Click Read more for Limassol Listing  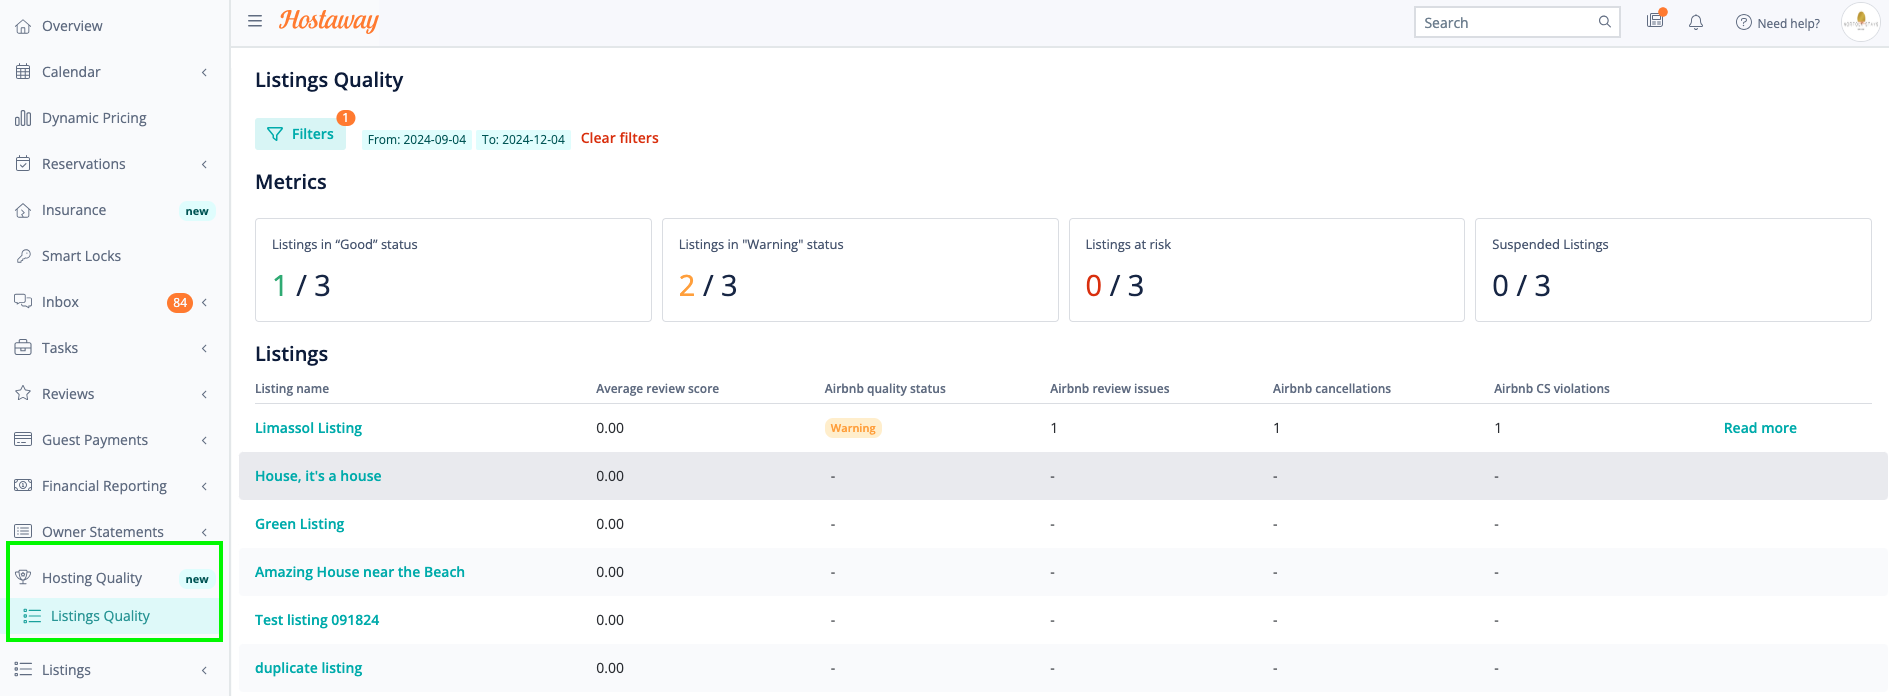click(1759, 428)
